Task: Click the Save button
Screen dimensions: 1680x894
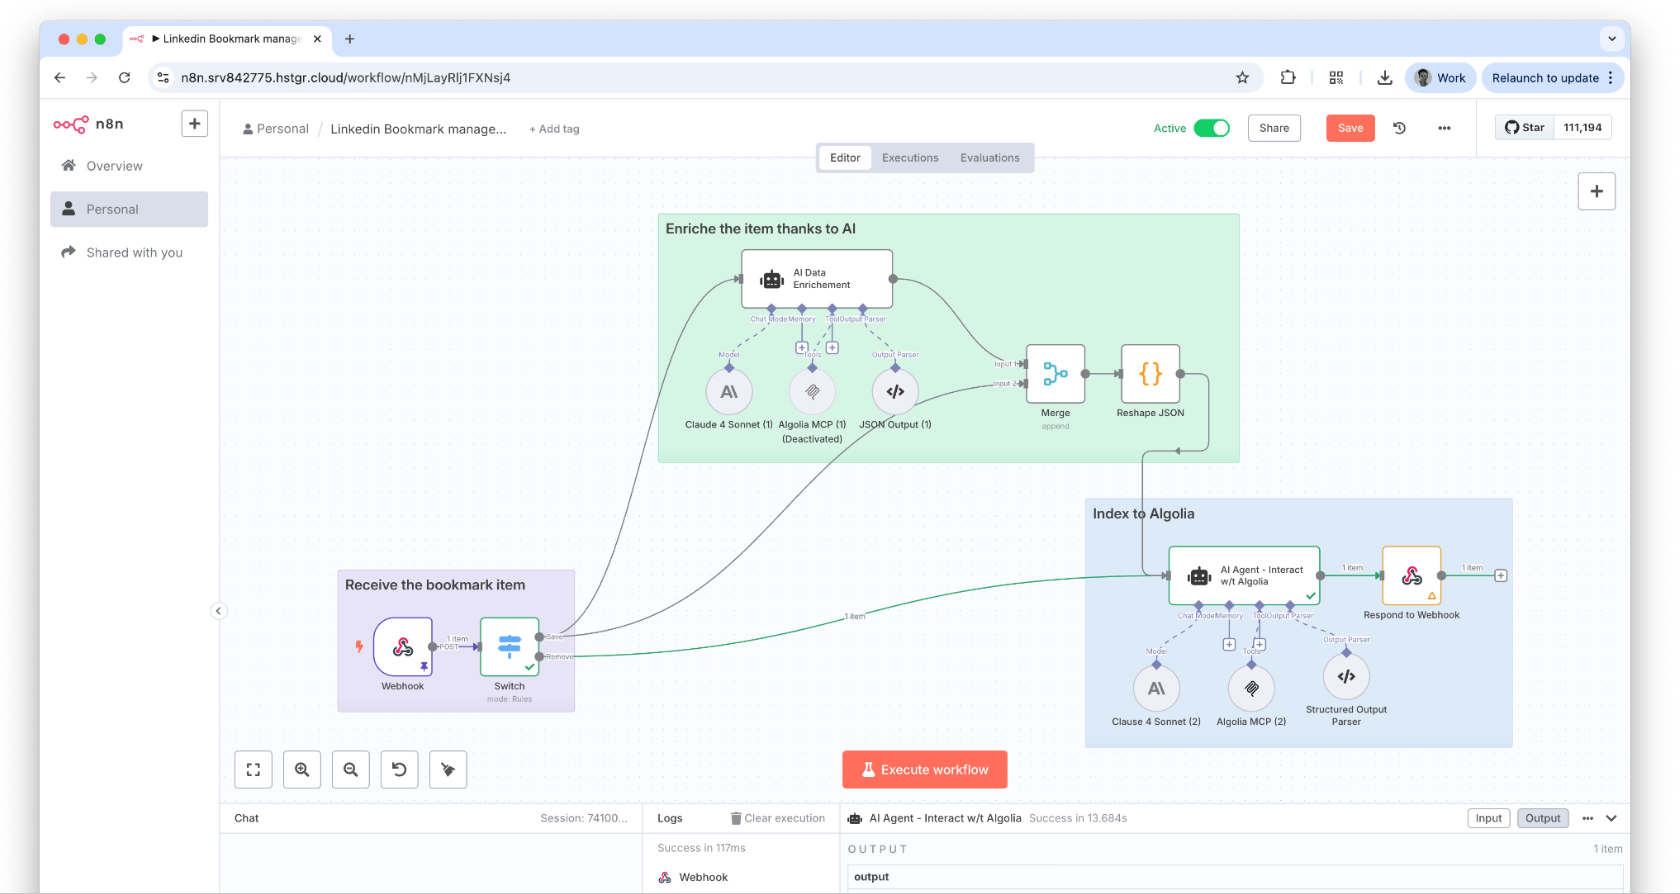Action: (x=1351, y=128)
